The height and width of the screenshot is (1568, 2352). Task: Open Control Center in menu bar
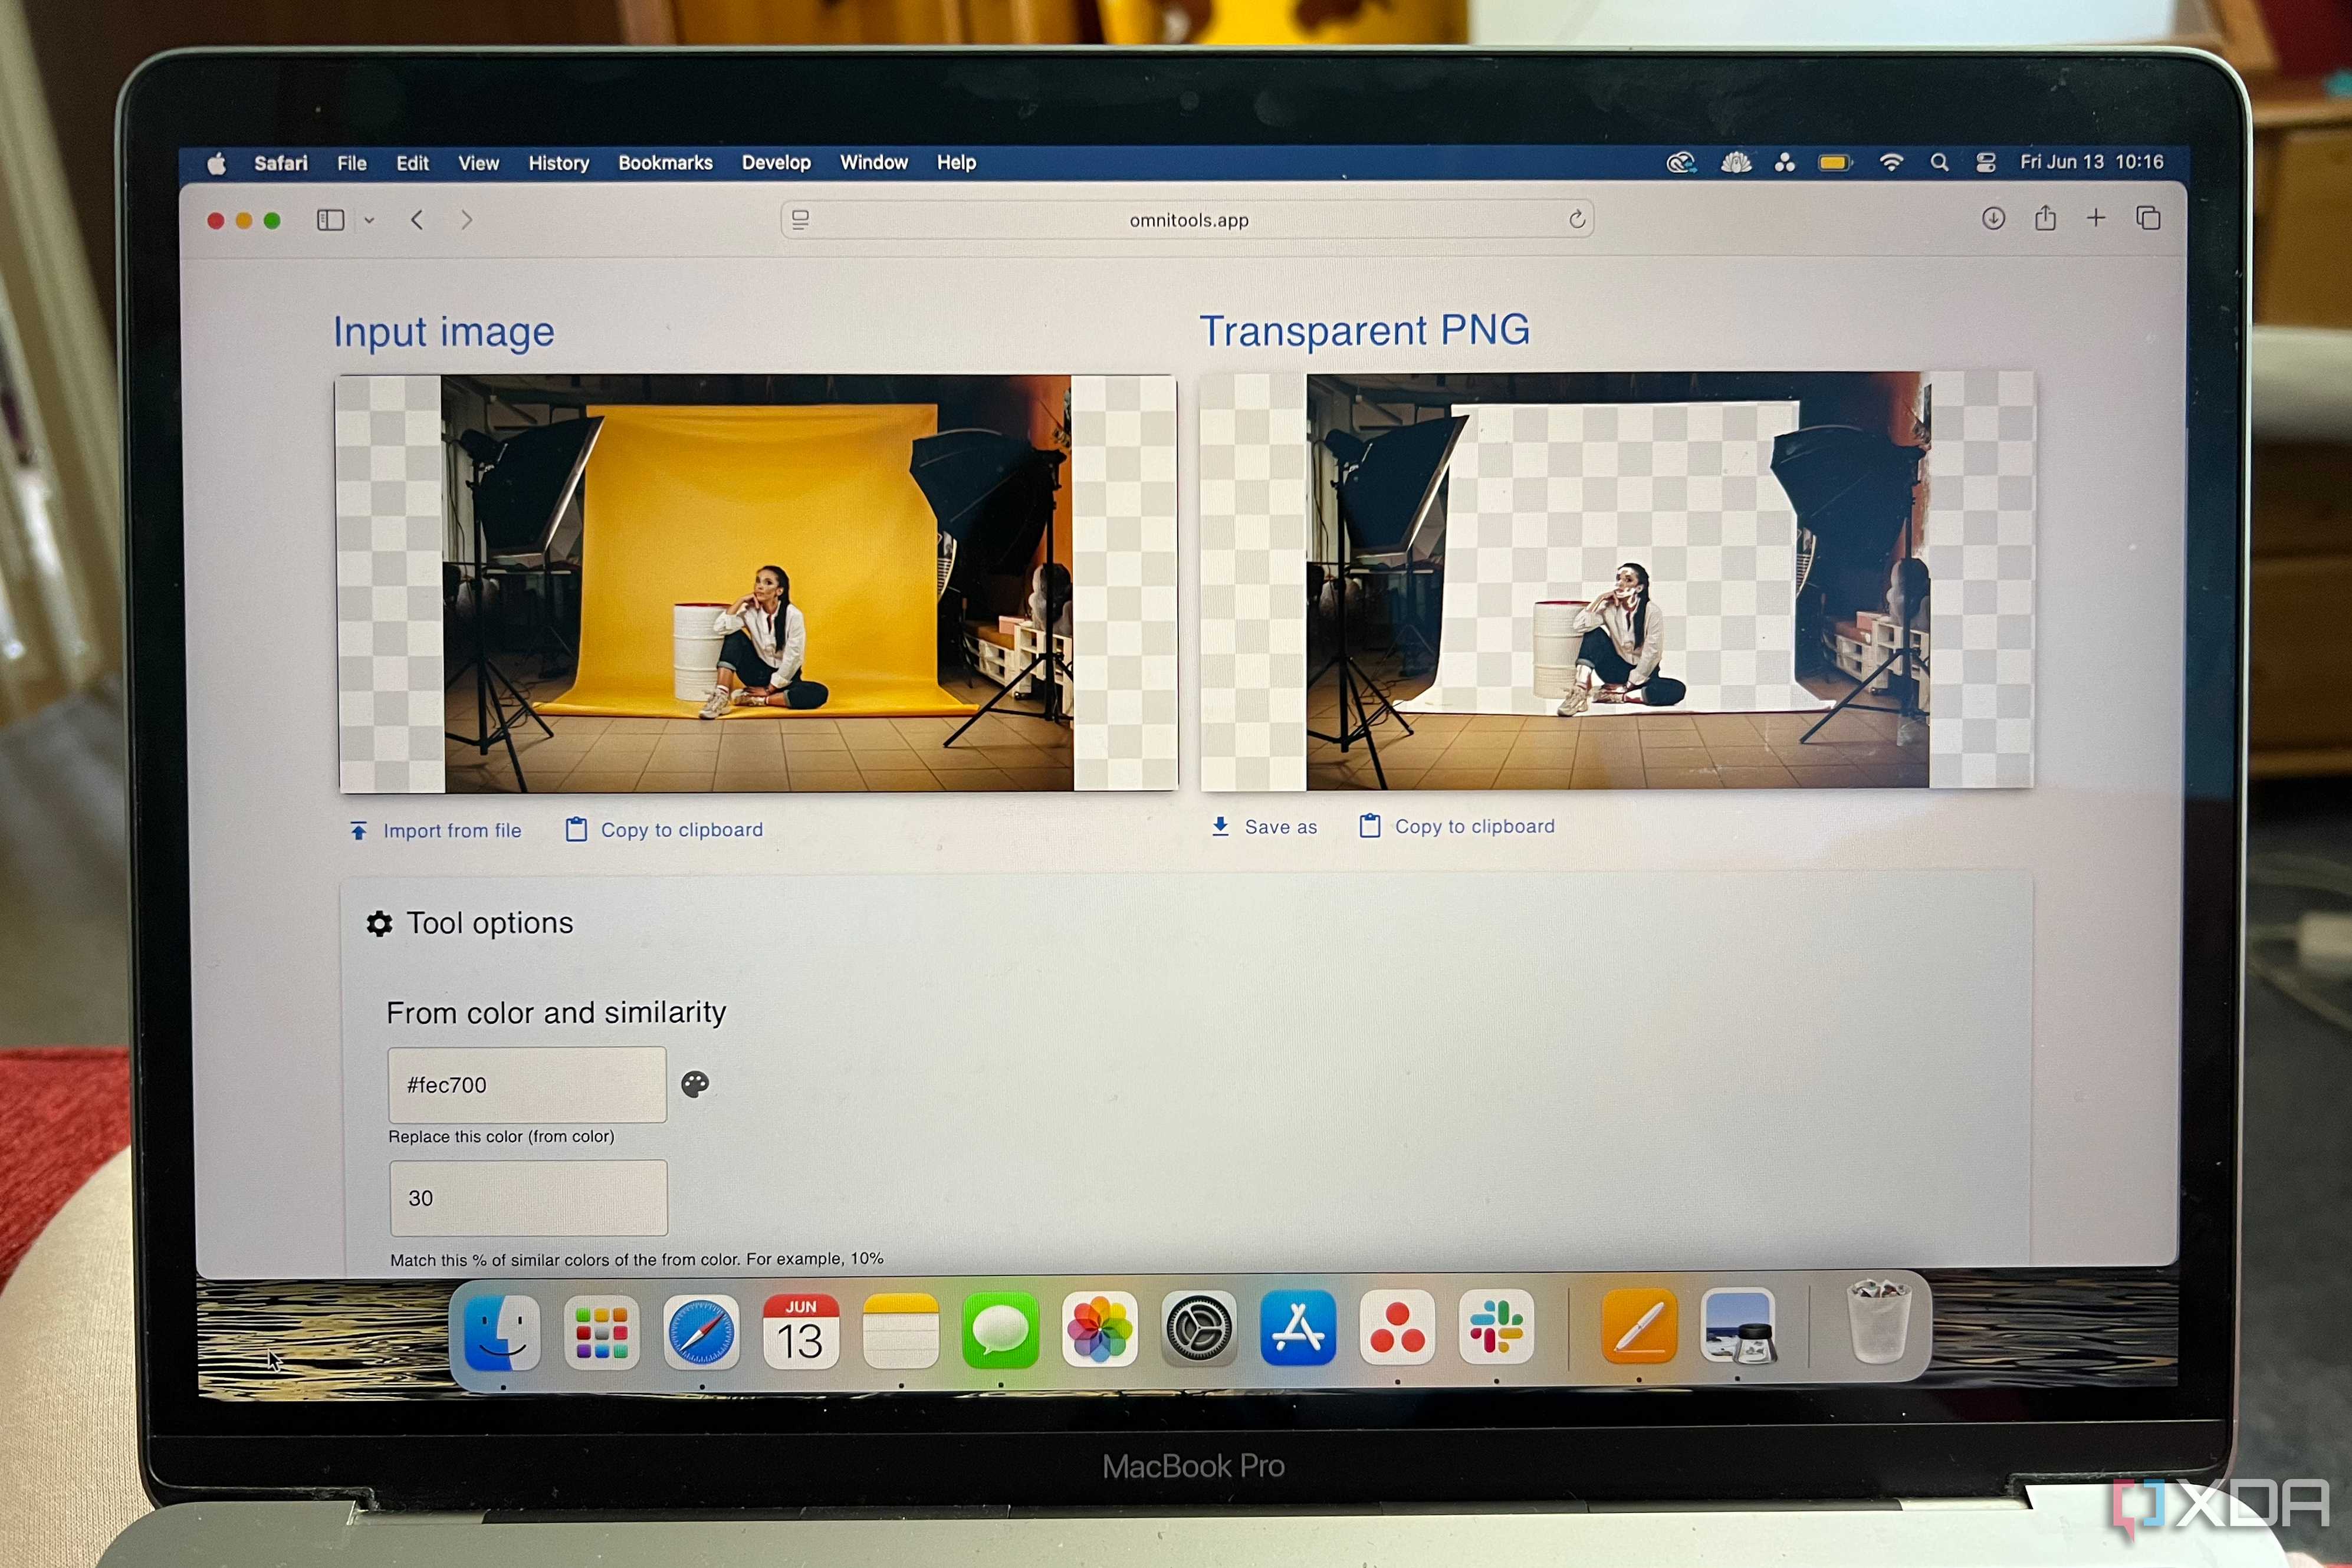(1986, 162)
